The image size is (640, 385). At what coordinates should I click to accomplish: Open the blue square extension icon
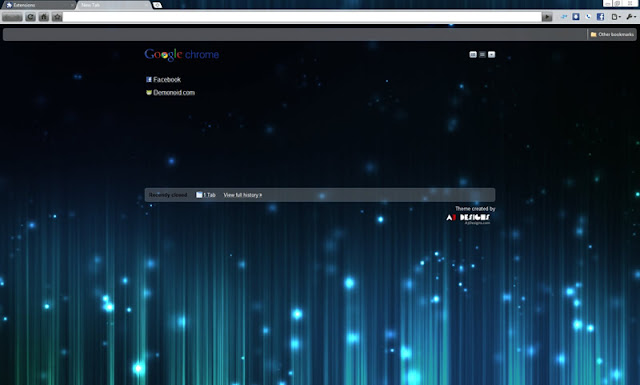click(x=576, y=17)
